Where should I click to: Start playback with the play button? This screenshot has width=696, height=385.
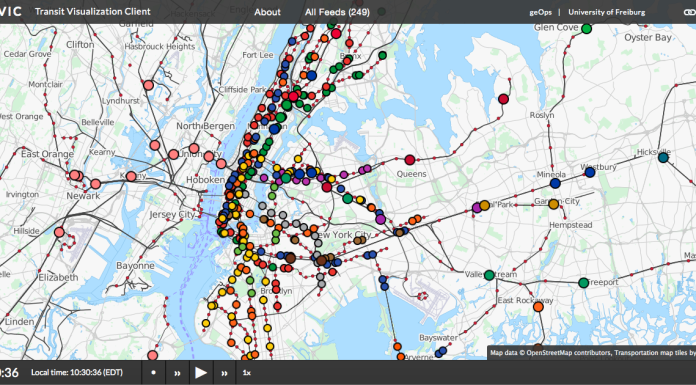pyautogui.click(x=201, y=373)
